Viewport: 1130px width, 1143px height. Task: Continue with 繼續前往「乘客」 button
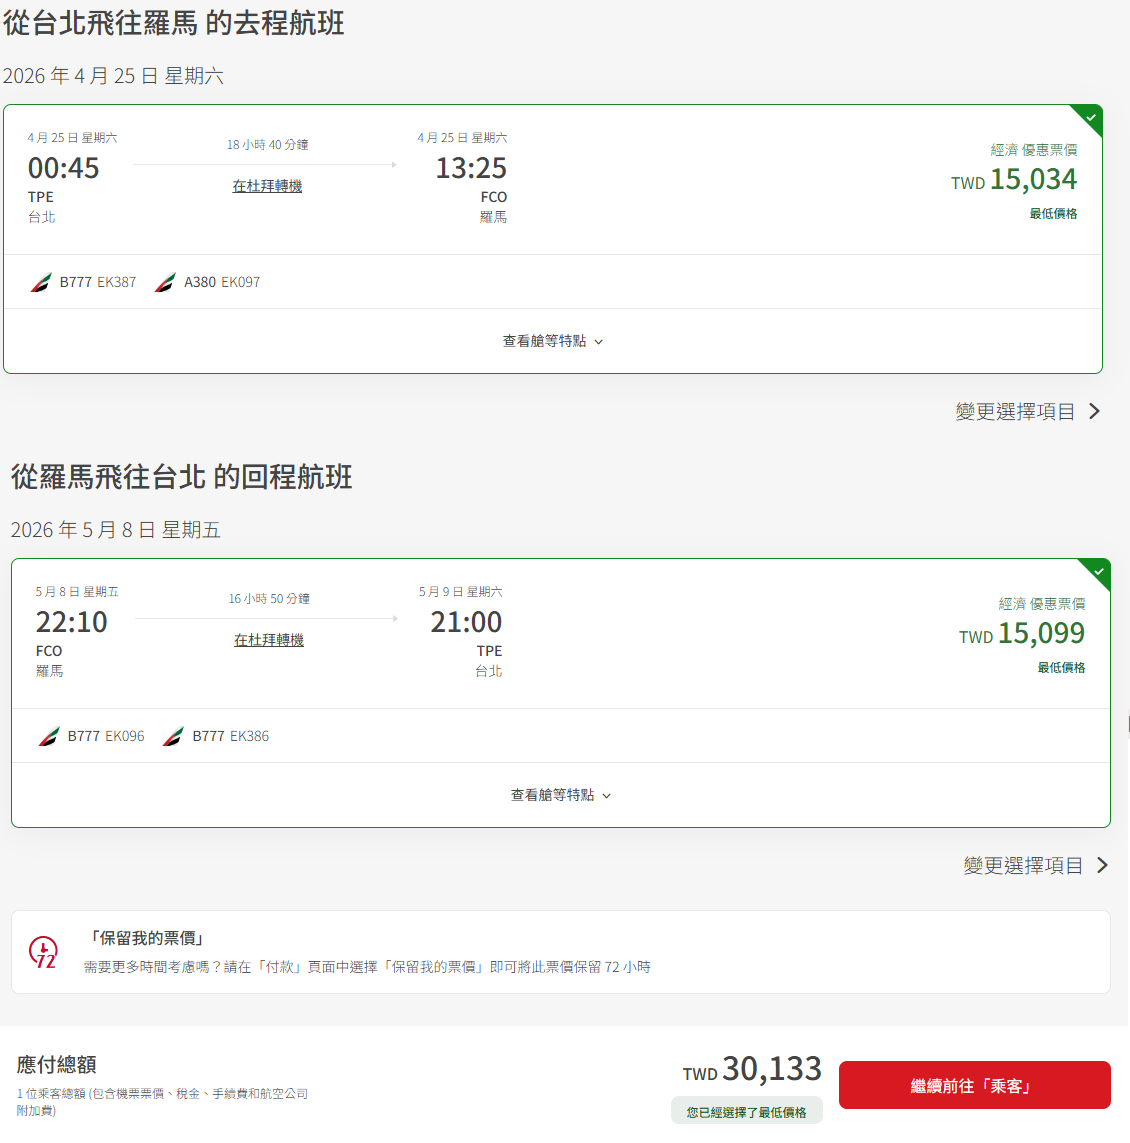tap(974, 1085)
